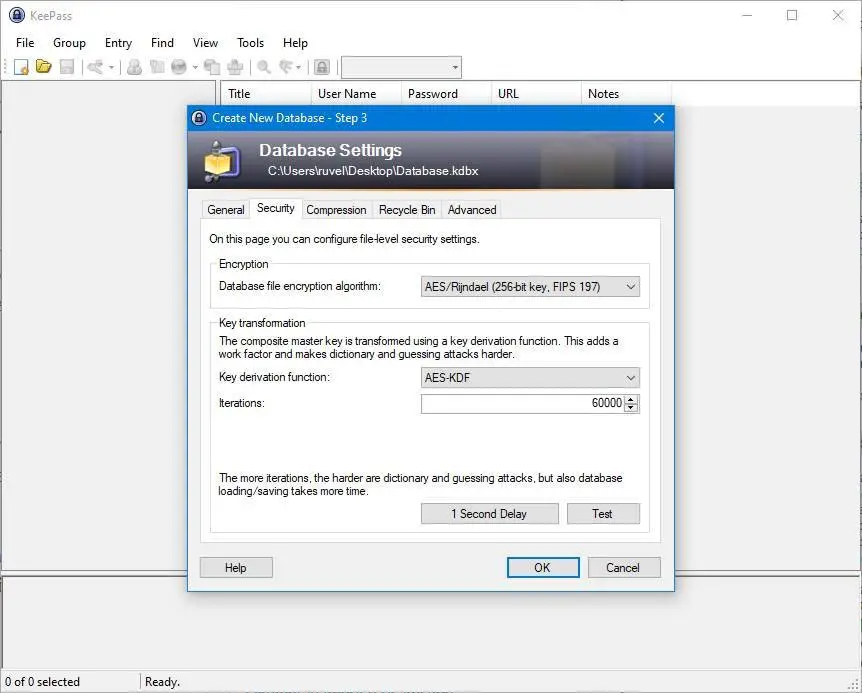The width and height of the screenshot is (862, 693).
Task: Click the Save database floppy icon
Action: 67,67
